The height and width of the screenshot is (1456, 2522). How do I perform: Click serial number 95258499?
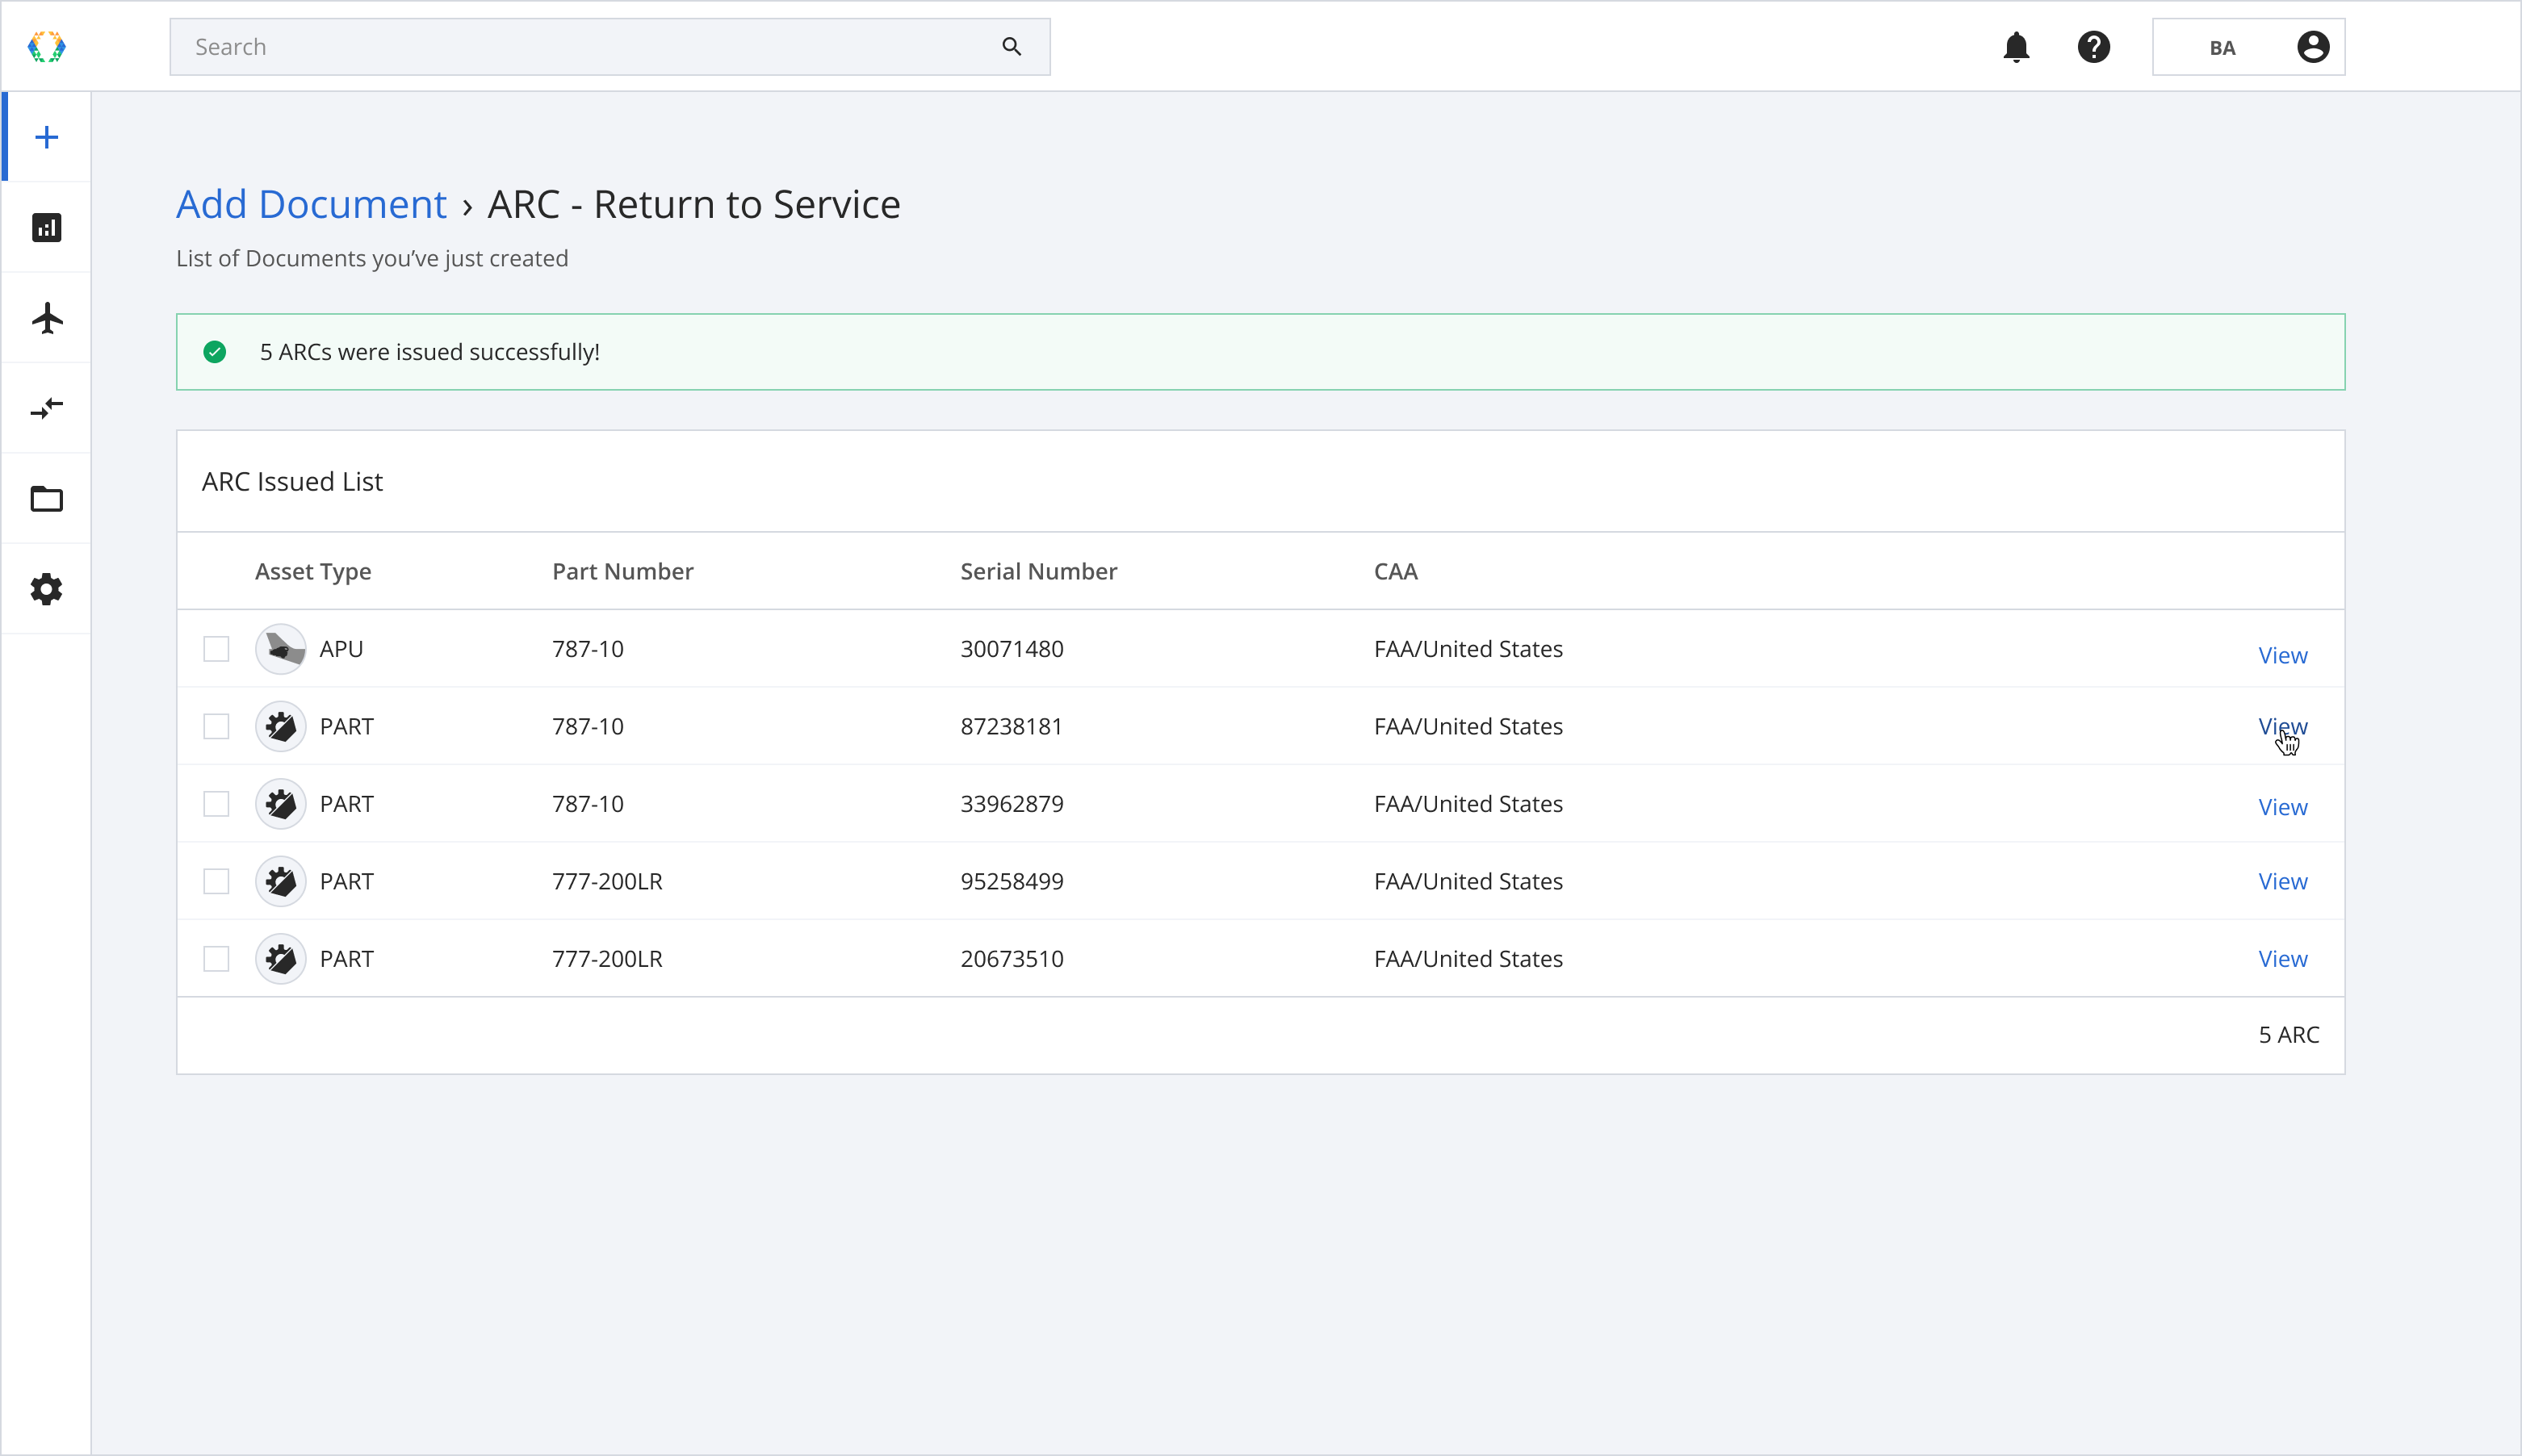coord(1012,881)
